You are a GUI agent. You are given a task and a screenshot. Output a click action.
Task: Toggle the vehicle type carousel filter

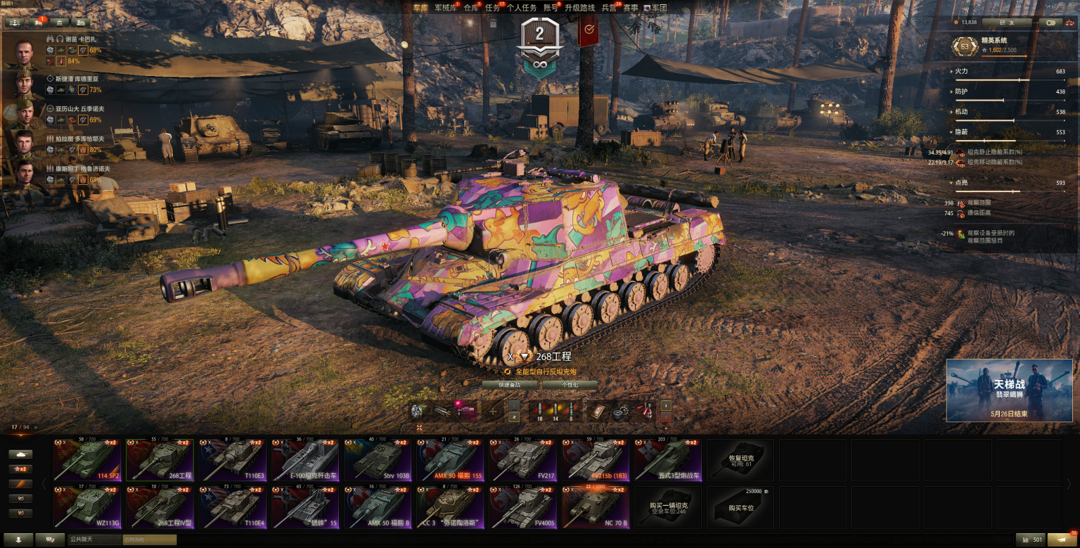point(21,454)
